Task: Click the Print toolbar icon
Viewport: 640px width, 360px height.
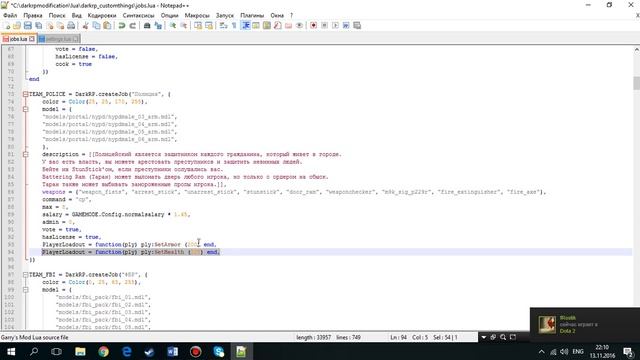Action: click(x=71, y=26)
